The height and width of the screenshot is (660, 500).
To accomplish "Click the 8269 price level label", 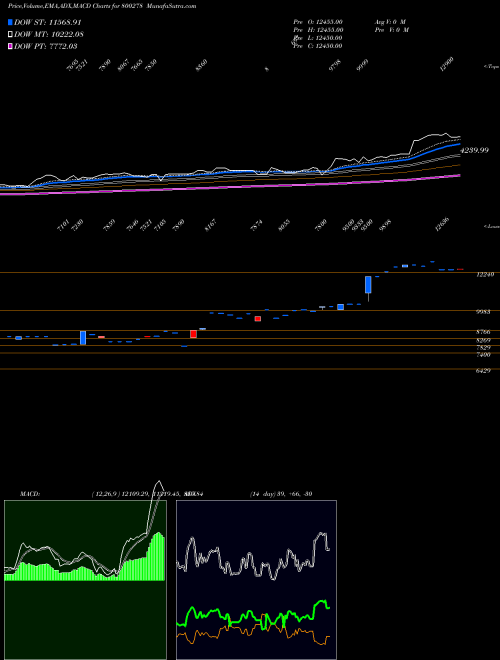I will (x=484, y=340).
